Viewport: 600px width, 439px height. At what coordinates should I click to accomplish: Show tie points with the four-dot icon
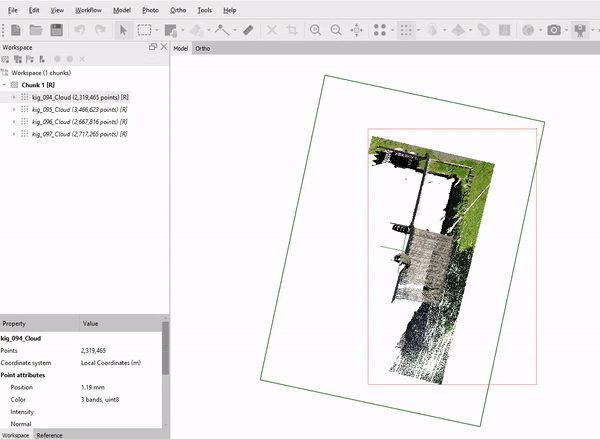click(380, 30)
